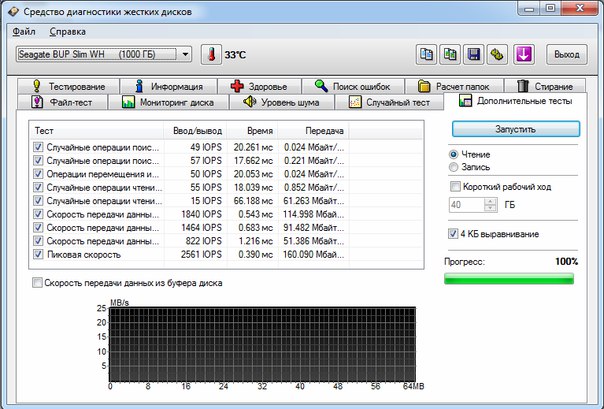604x409 pixels.
Task: Select the Запись radio button
Action: click(454, 168)
